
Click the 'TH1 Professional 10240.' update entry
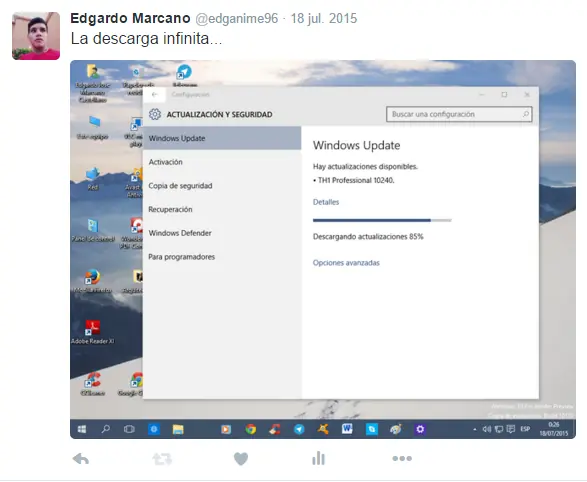tap(354, 180)
